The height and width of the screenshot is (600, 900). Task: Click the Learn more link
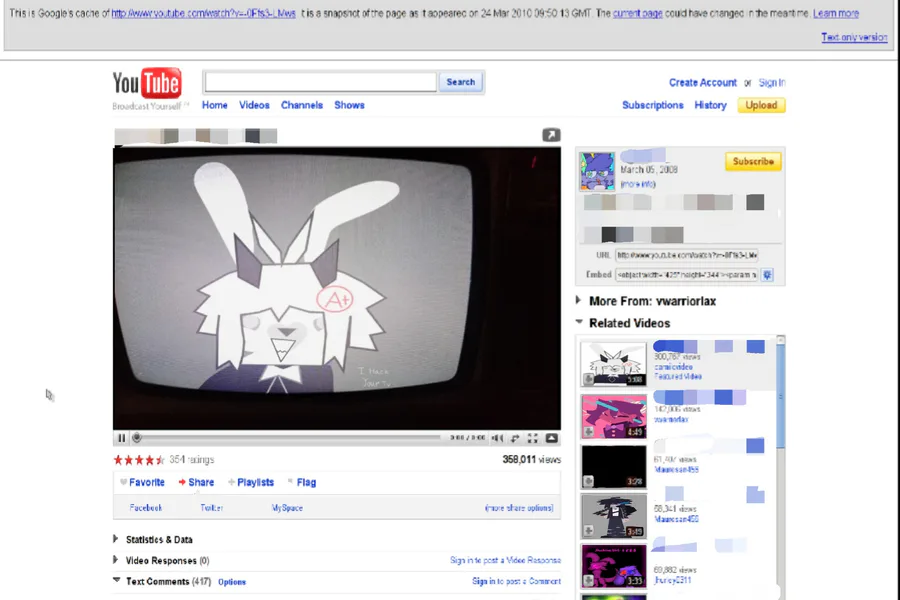[x=836, y=13]
